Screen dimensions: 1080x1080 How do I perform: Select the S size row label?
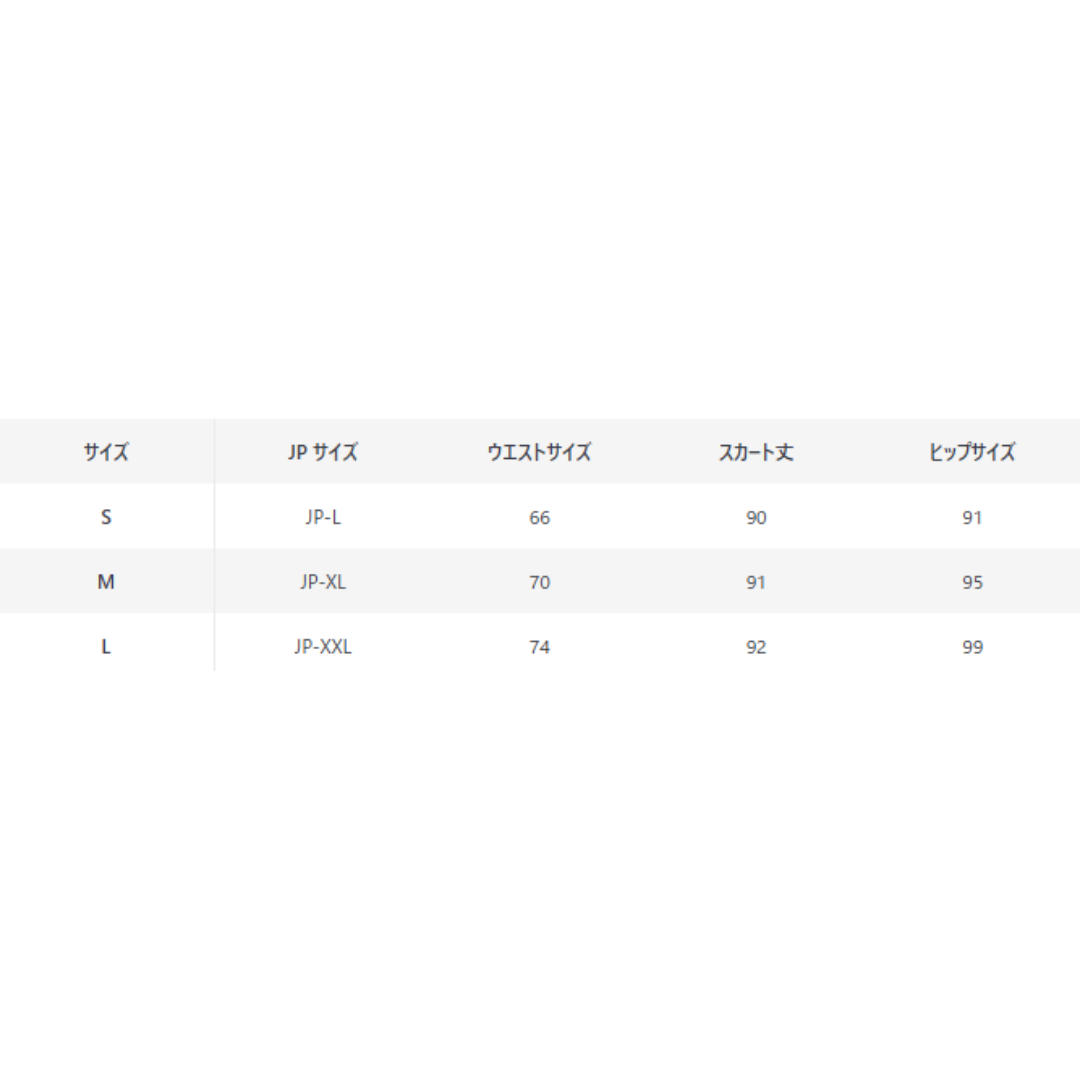pos(106,517)
